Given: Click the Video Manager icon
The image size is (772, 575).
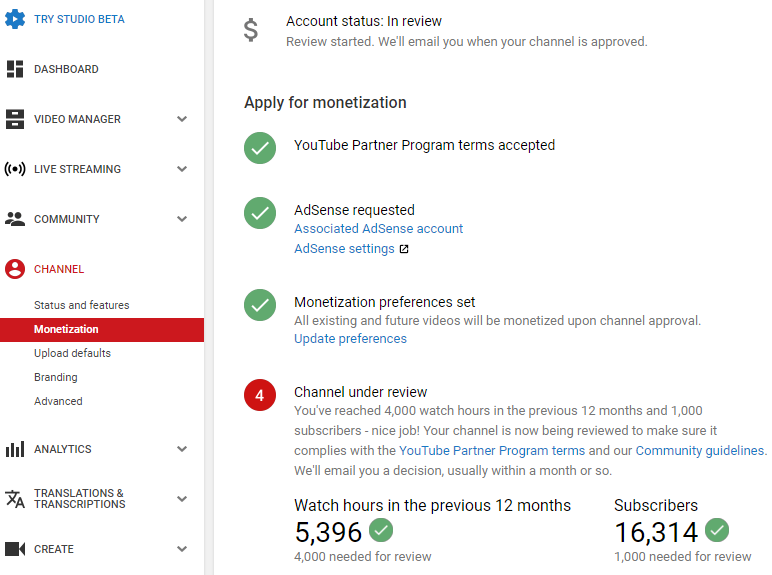Looking at the screenshot, I should click(x=15, y=119).
